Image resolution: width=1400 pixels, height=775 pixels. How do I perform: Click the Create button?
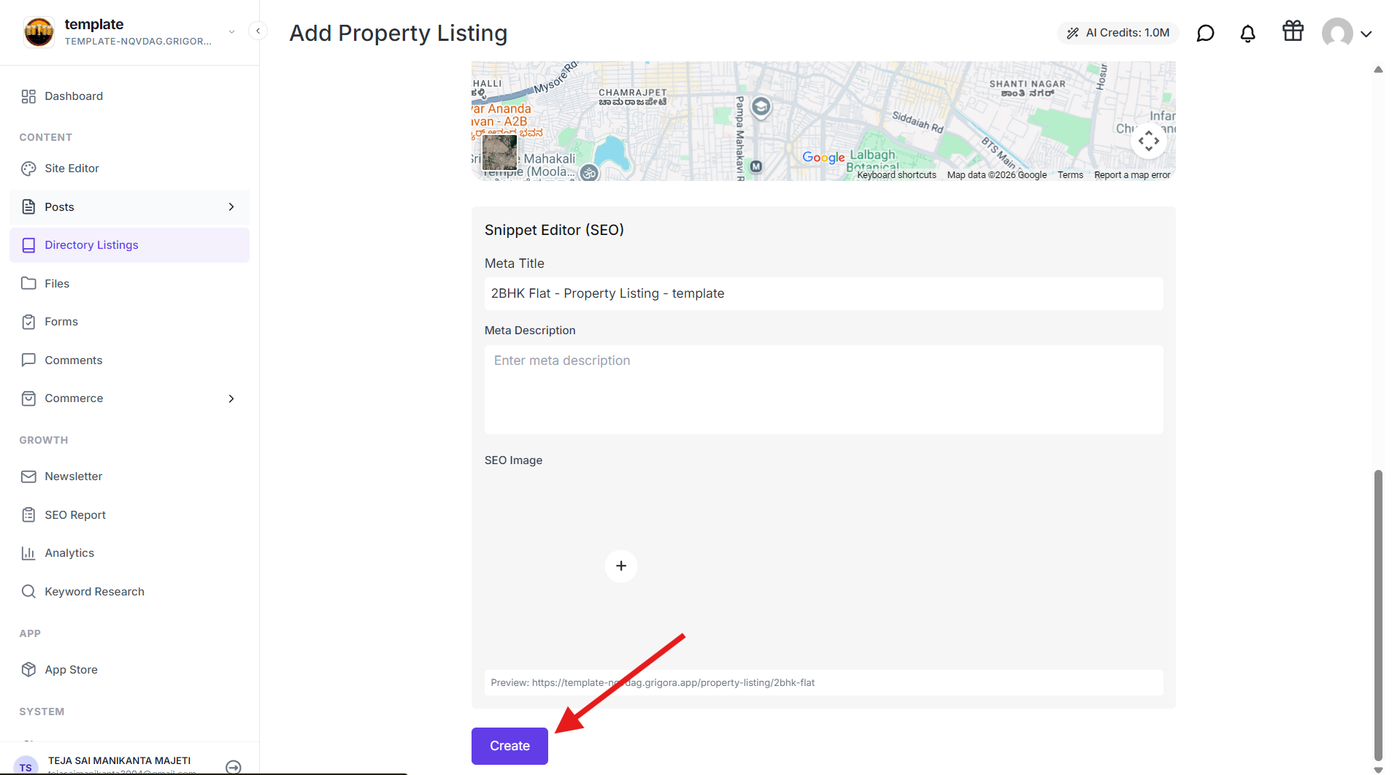[x=510, y=746]
